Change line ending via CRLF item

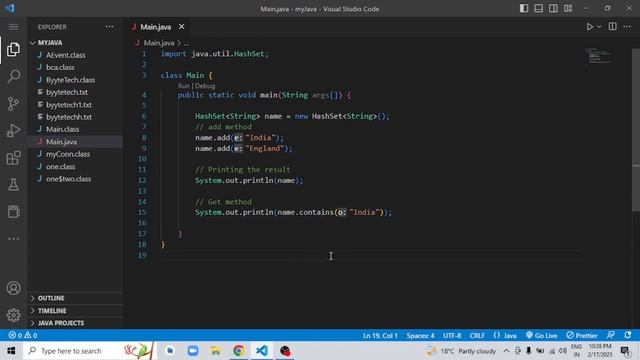coord(477,336)
